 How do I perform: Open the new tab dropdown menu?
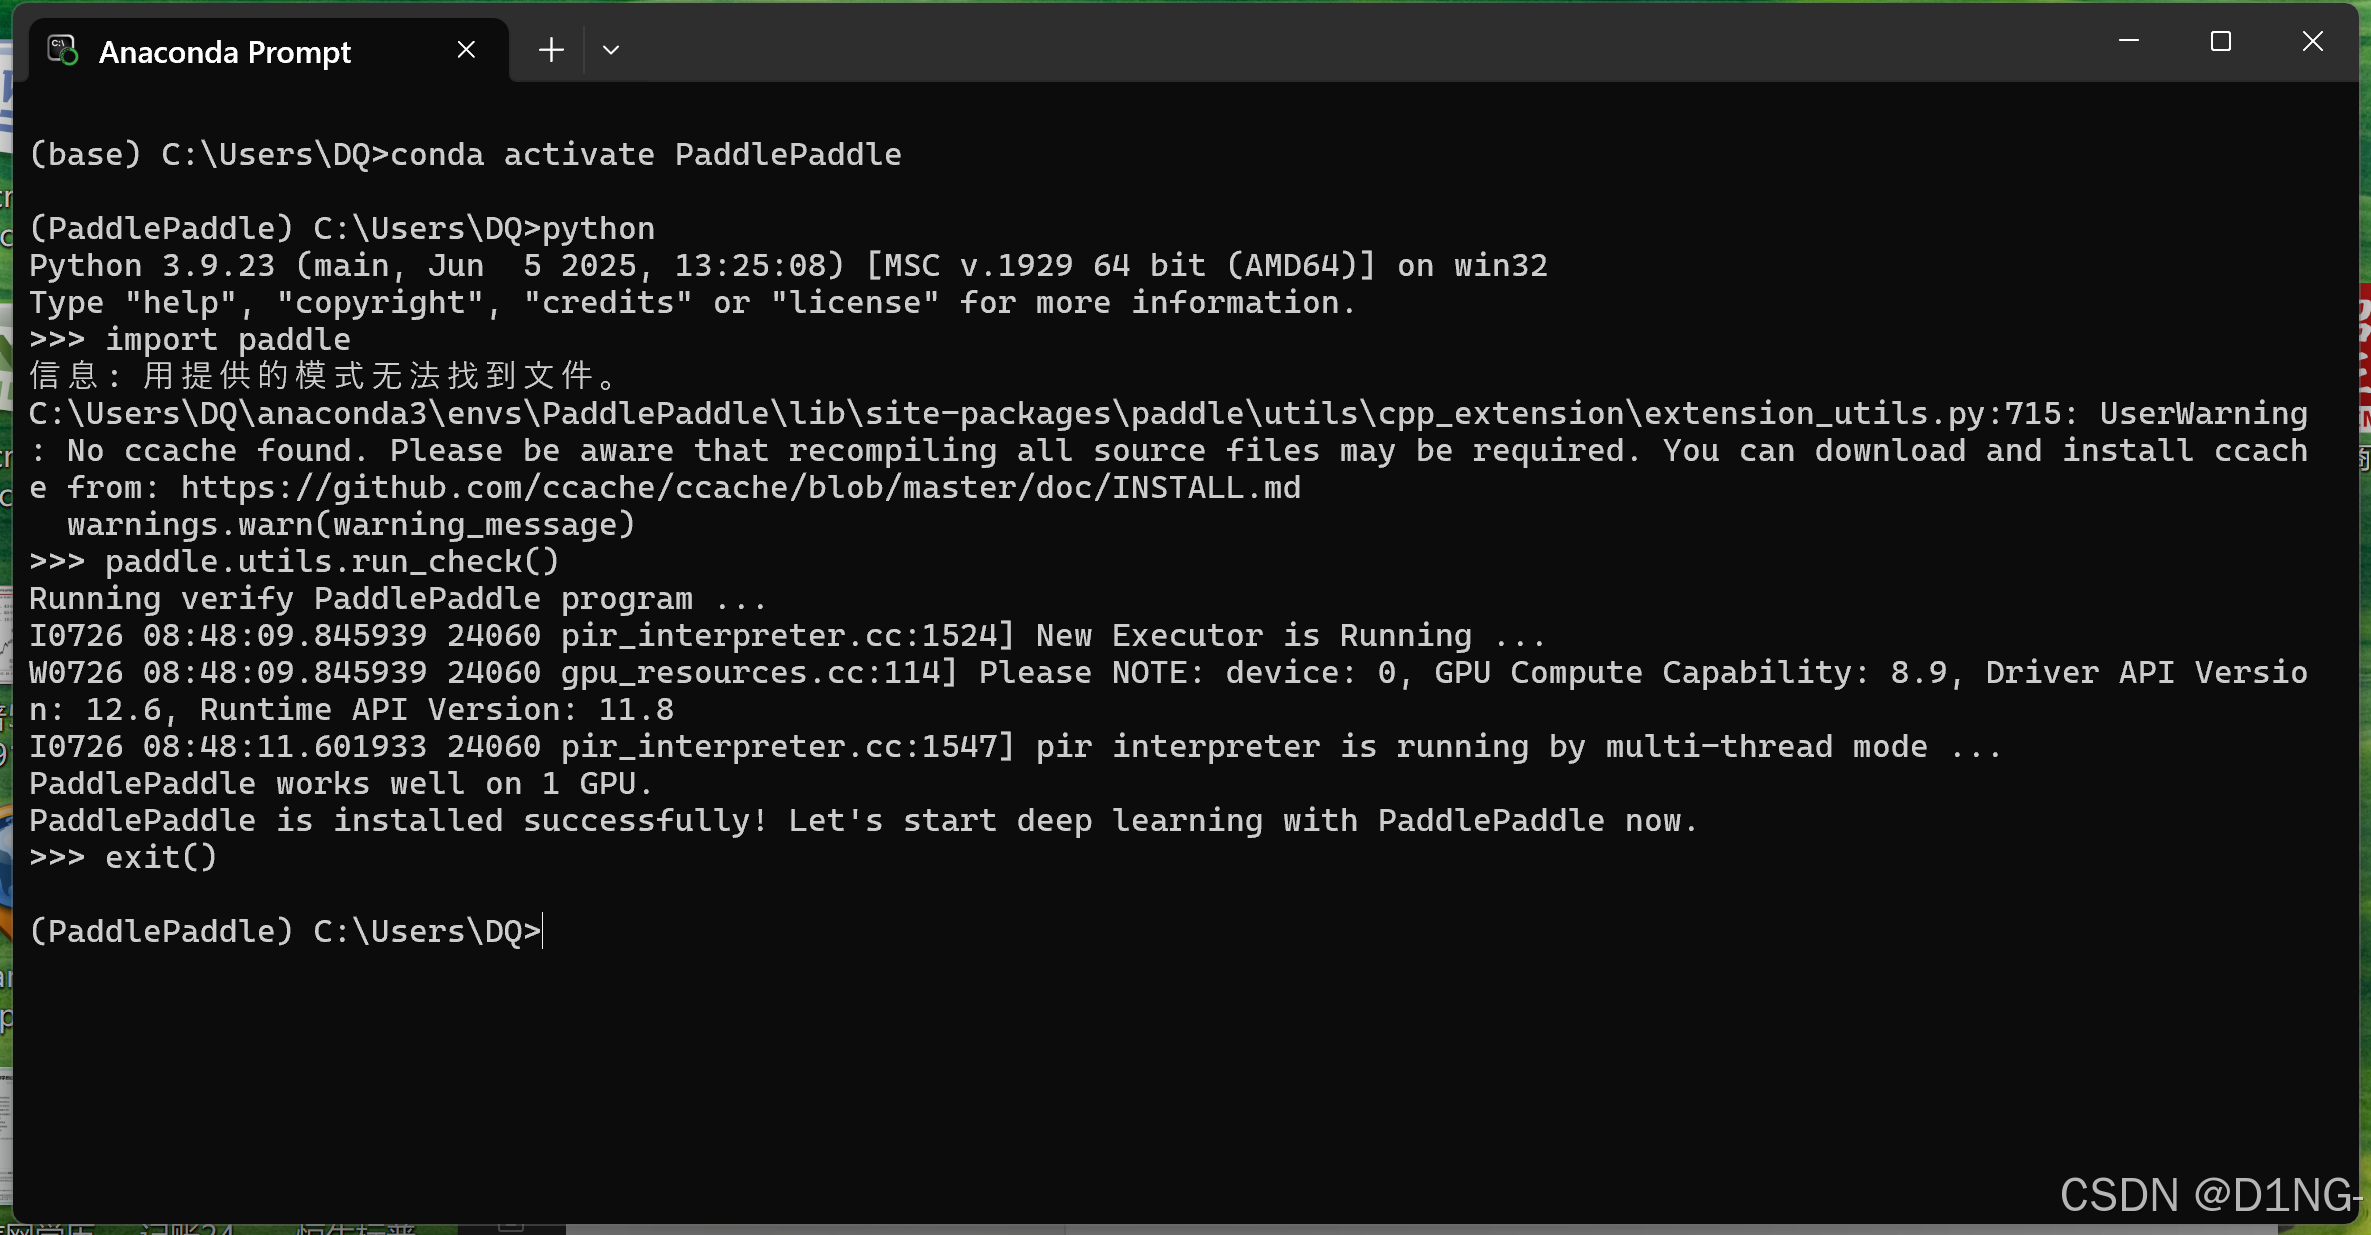click(x=611, y=49)
